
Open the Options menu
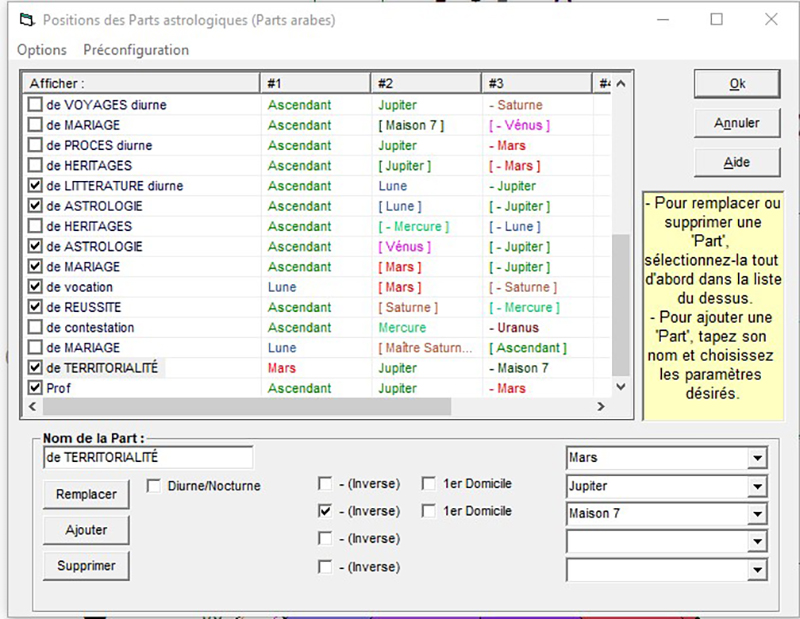click(x=42, y=50)
